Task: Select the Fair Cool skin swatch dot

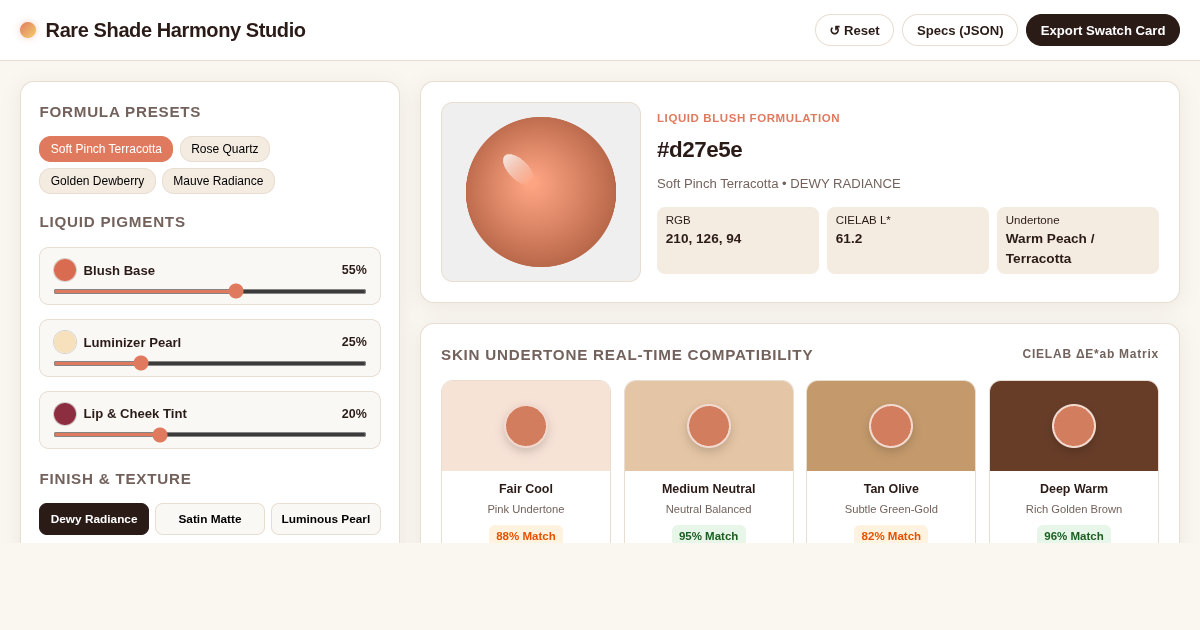Action: point(526,426)
